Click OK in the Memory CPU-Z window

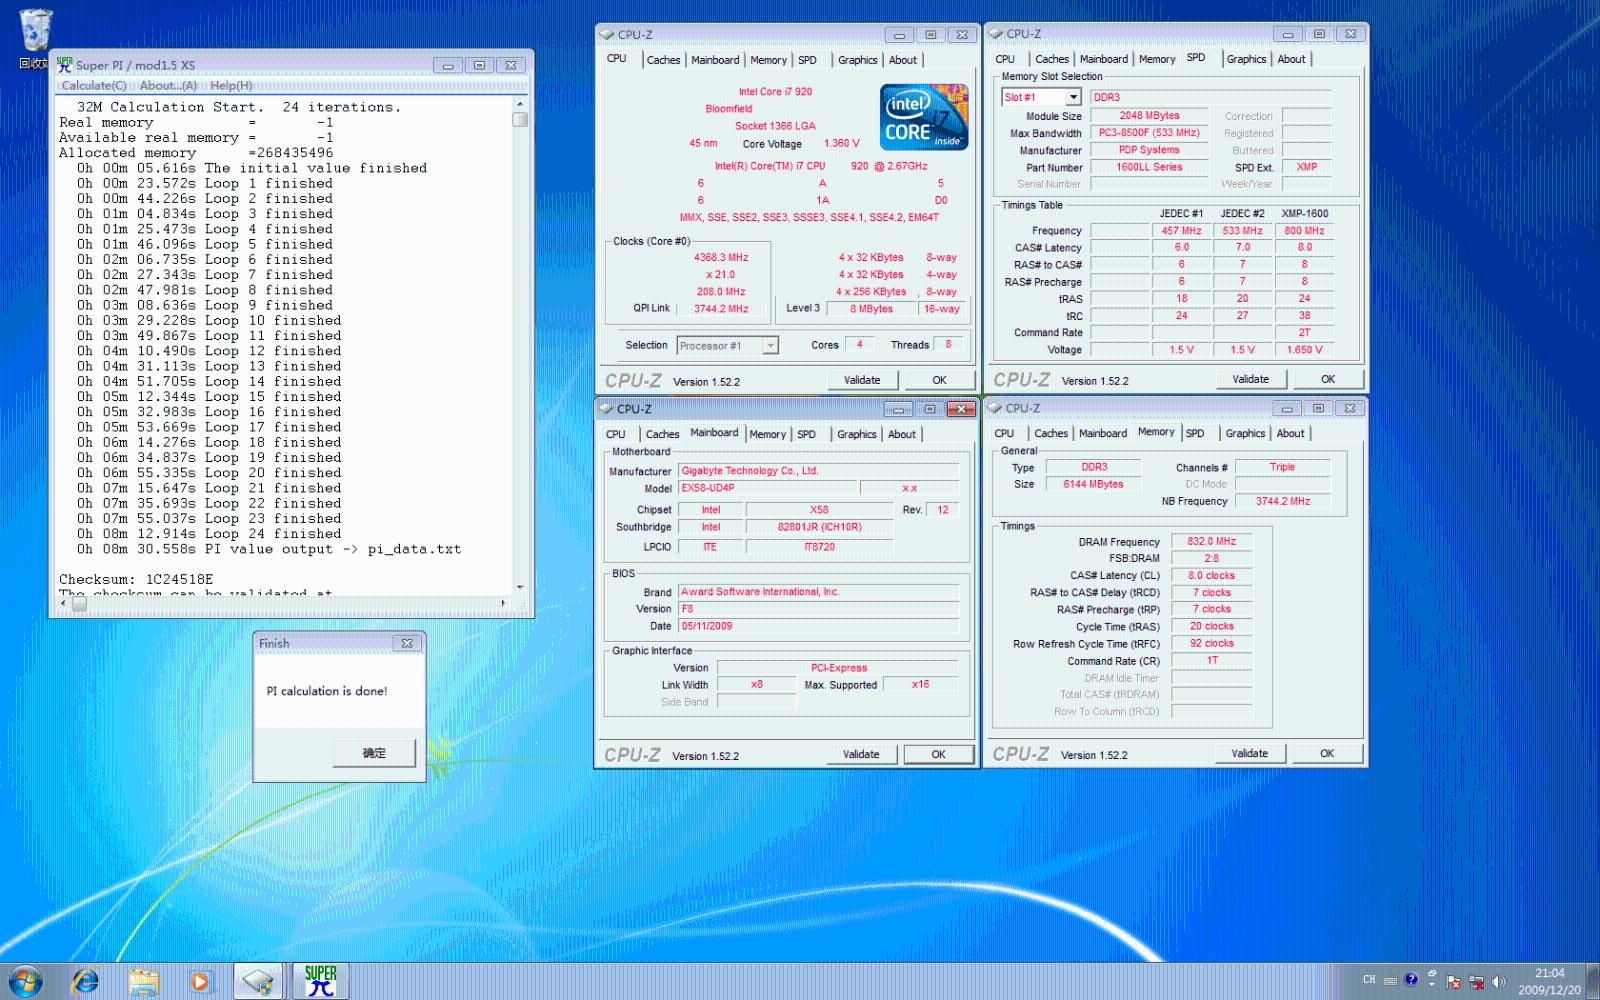coord(1327,753)
